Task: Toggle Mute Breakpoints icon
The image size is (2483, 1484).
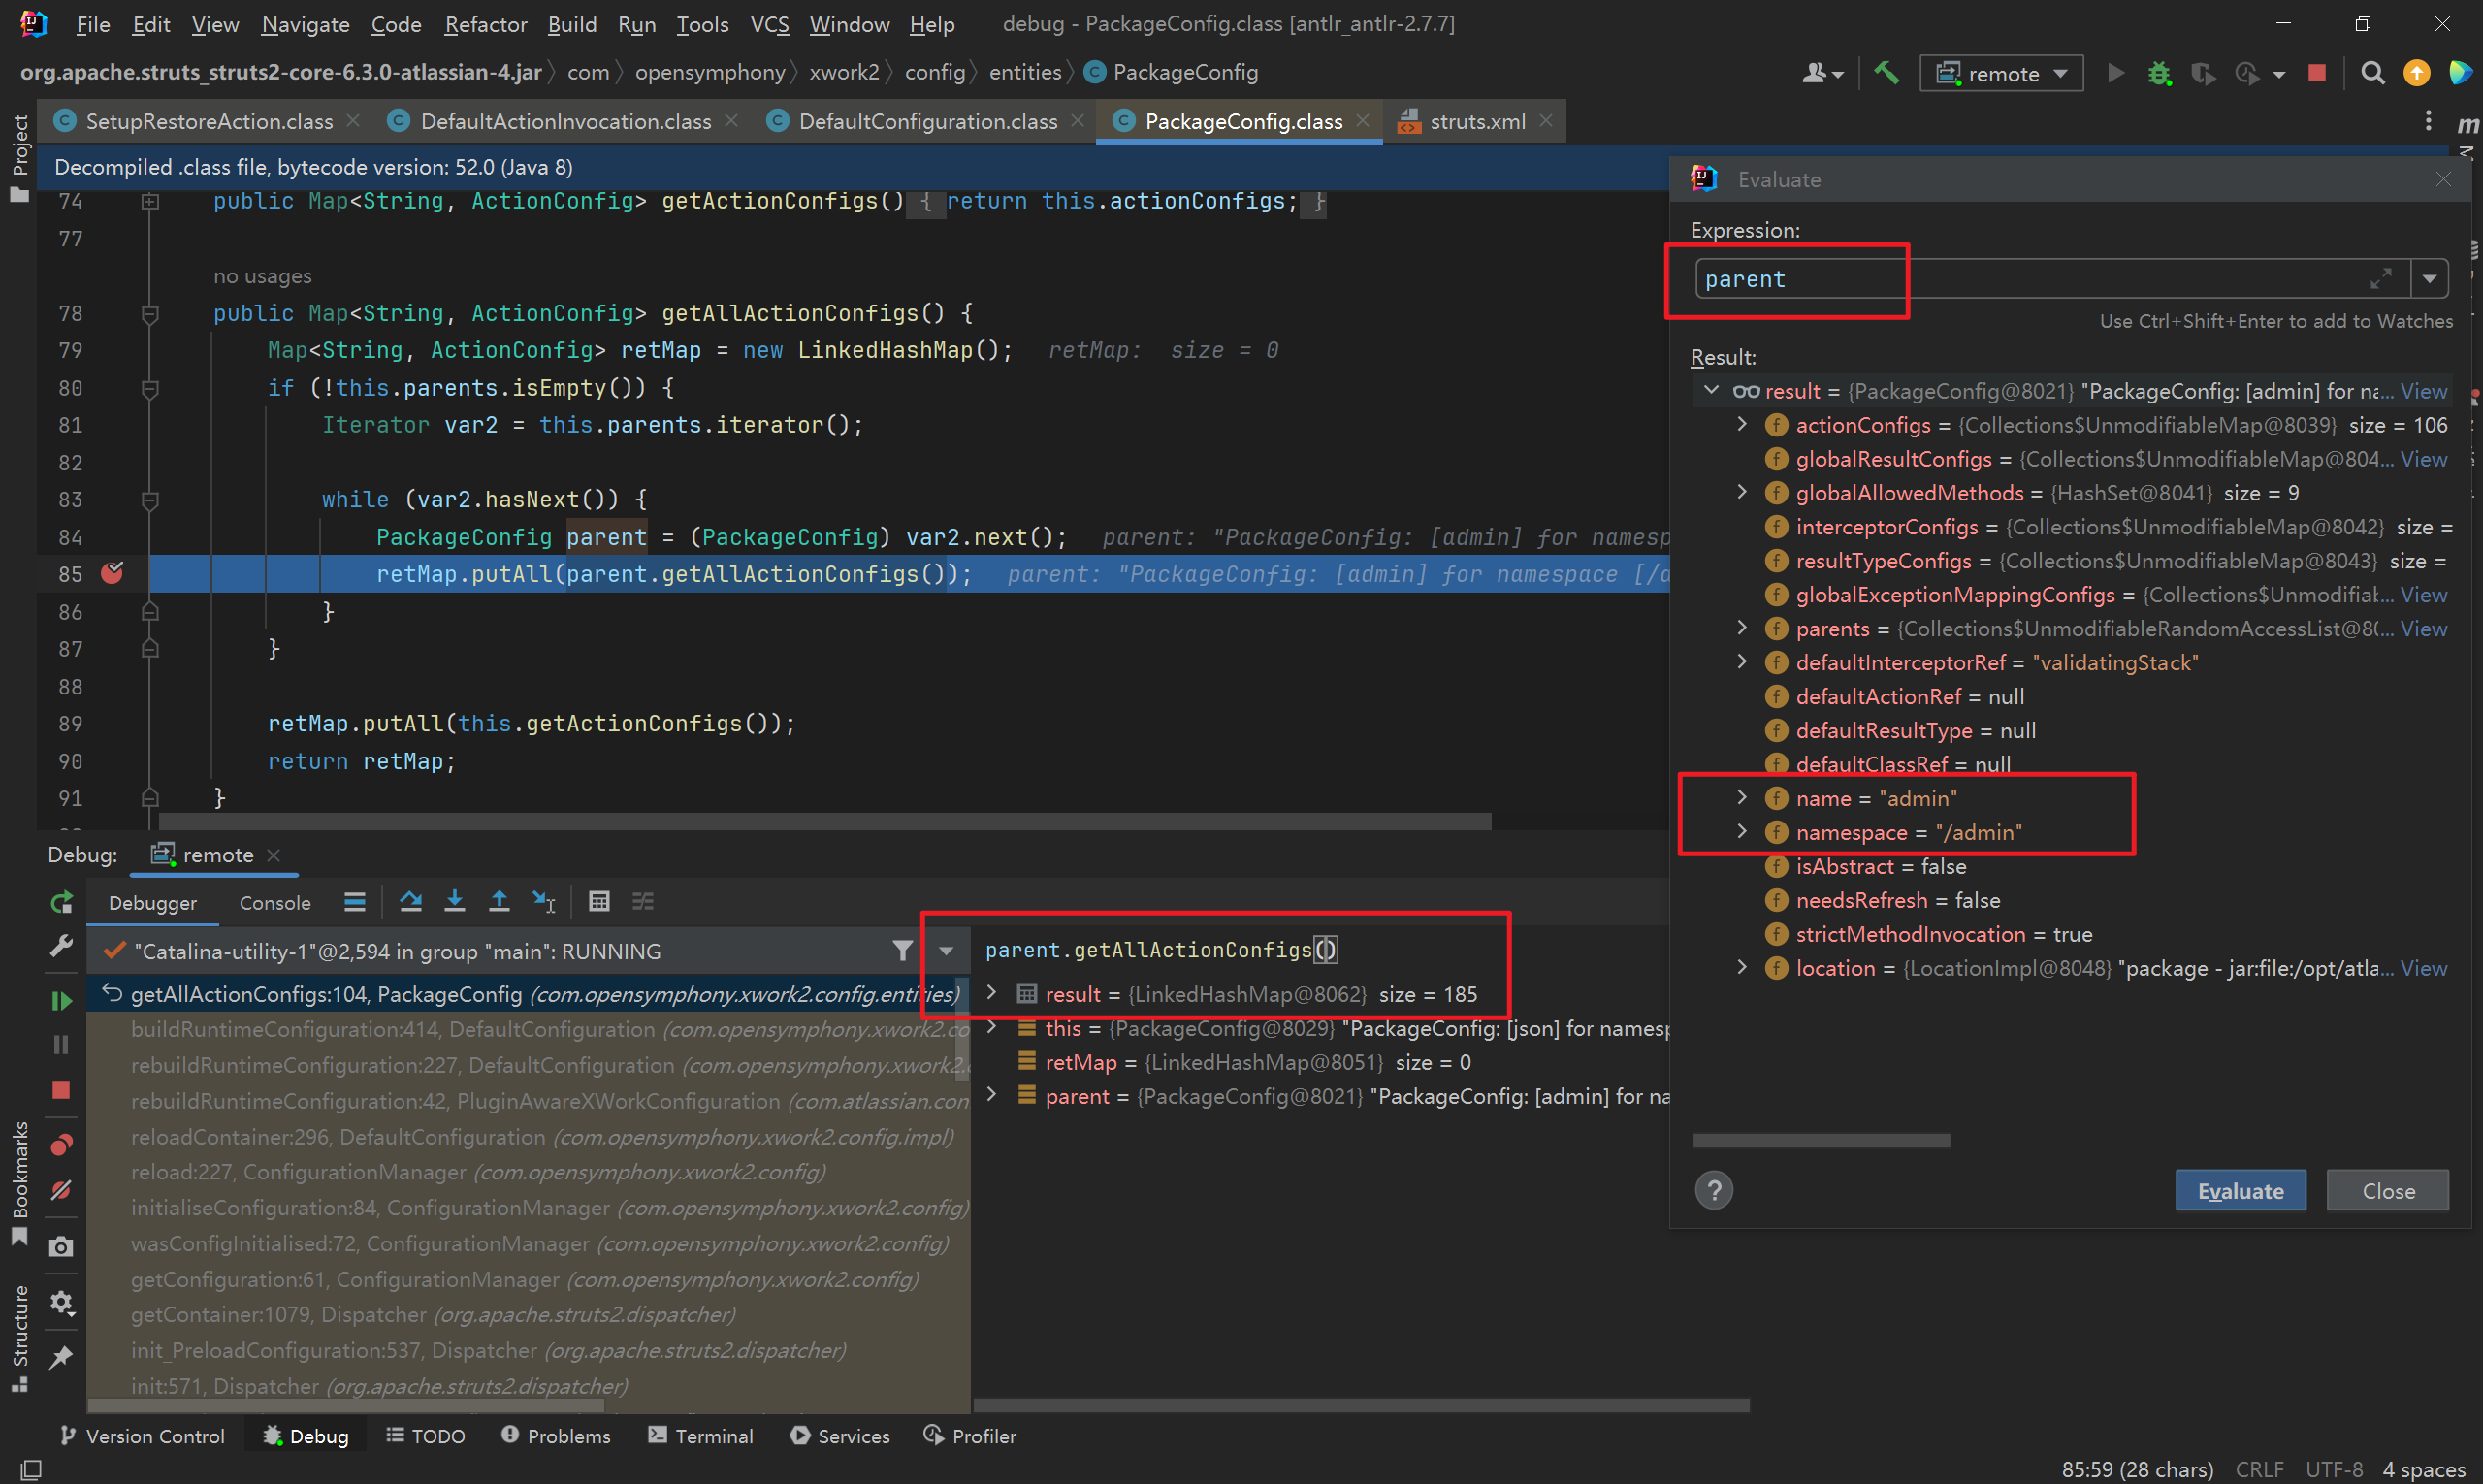Action: (x=61, y=1190)
